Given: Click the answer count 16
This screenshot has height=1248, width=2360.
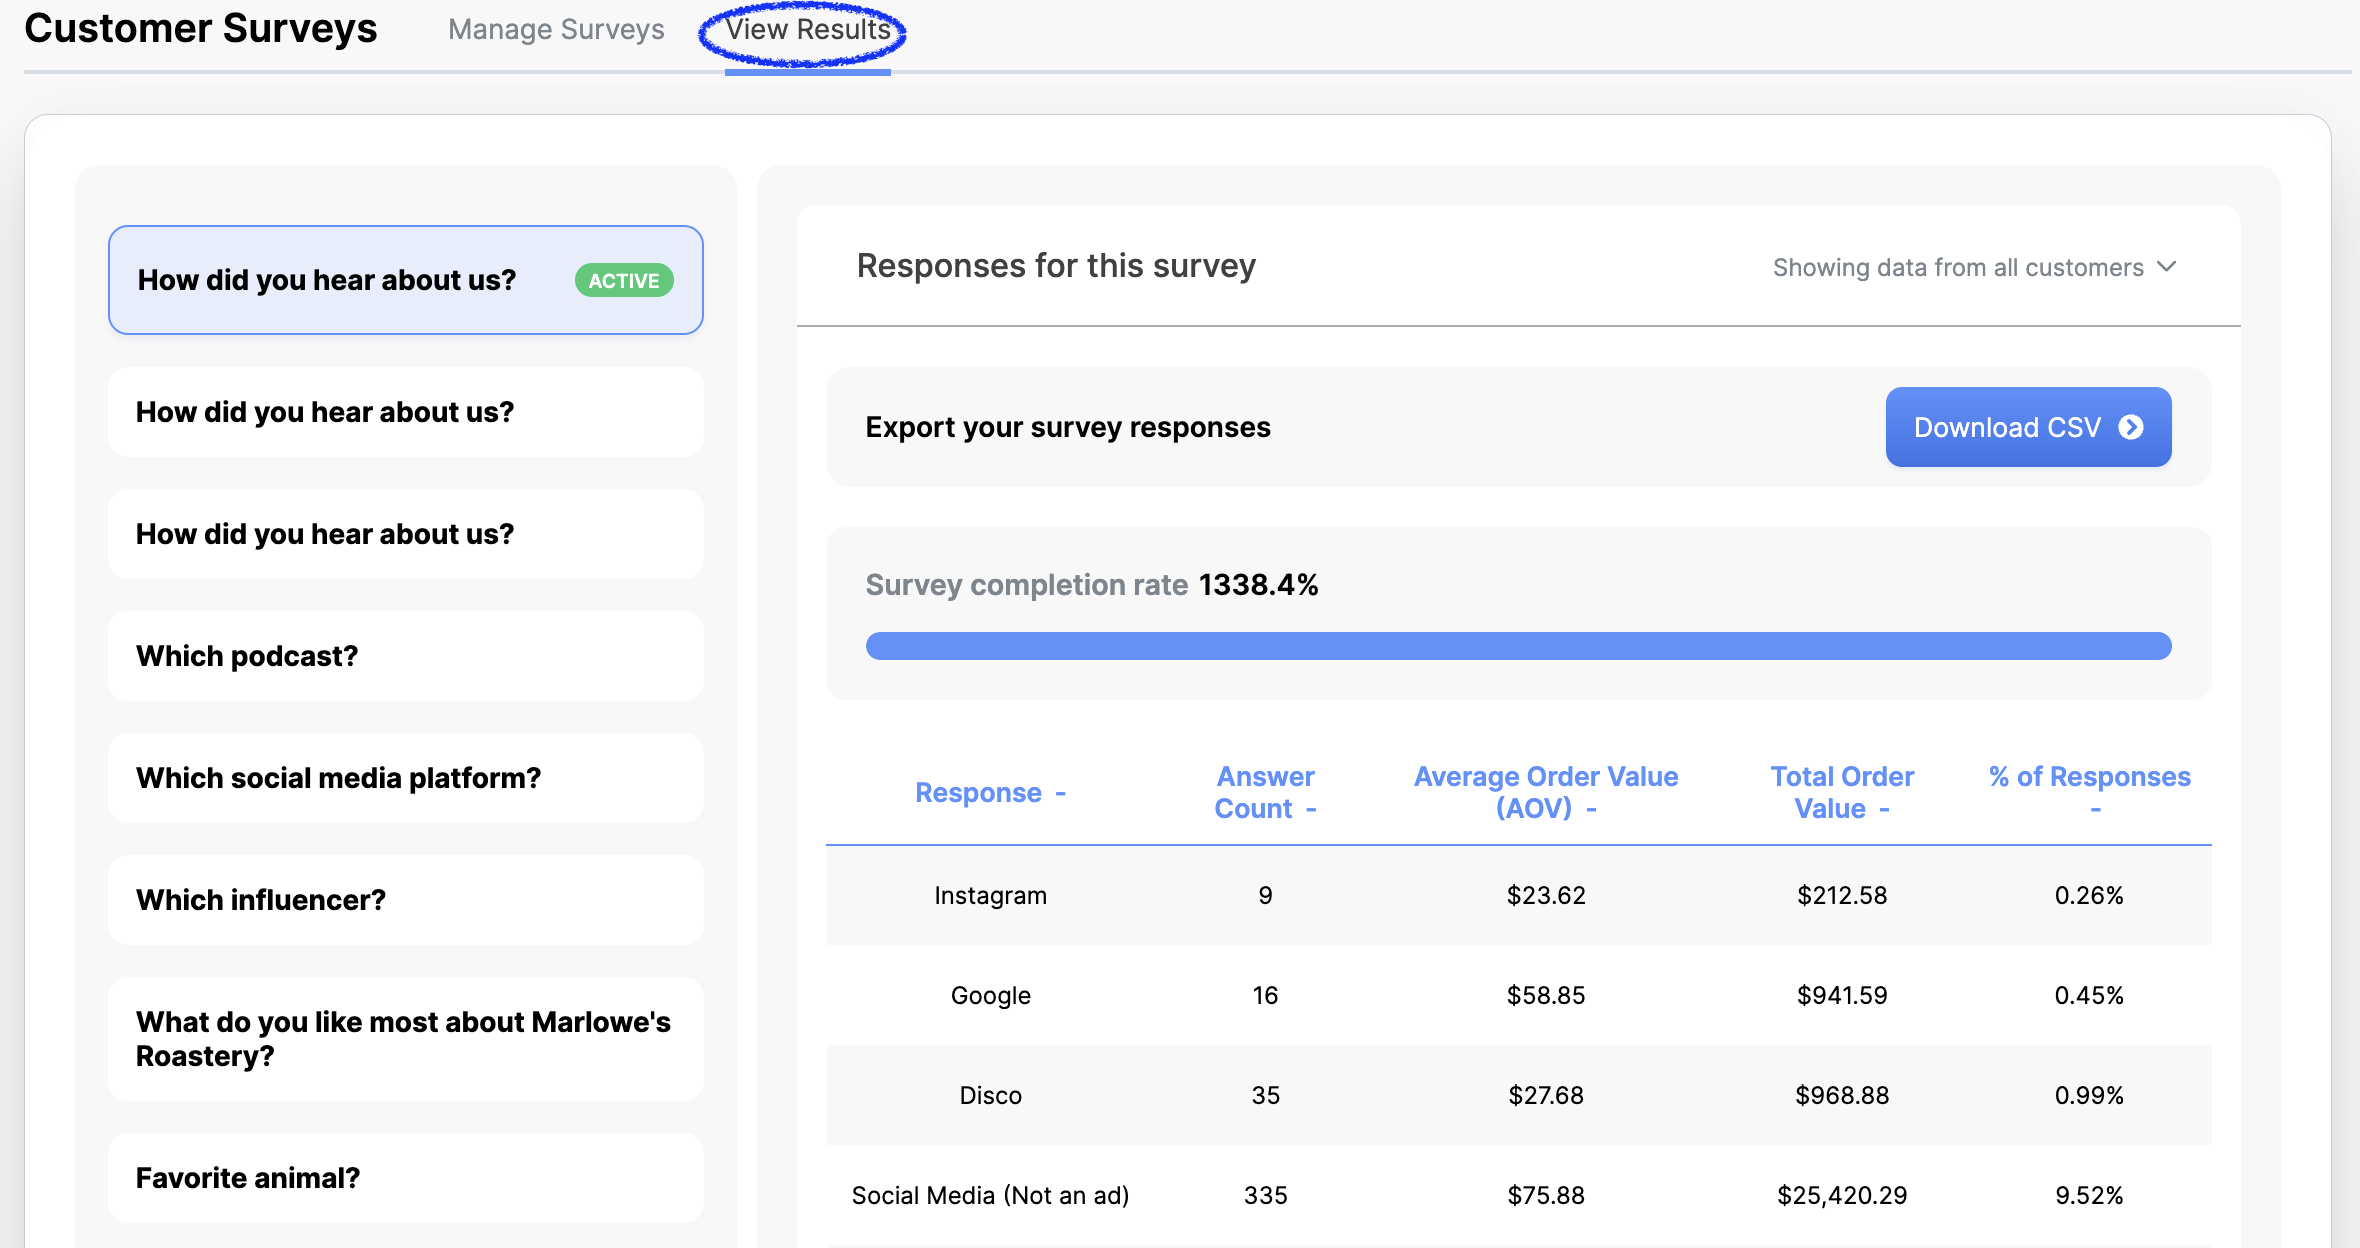Looking at the screenshot, I should click(x=1265, y=995).
